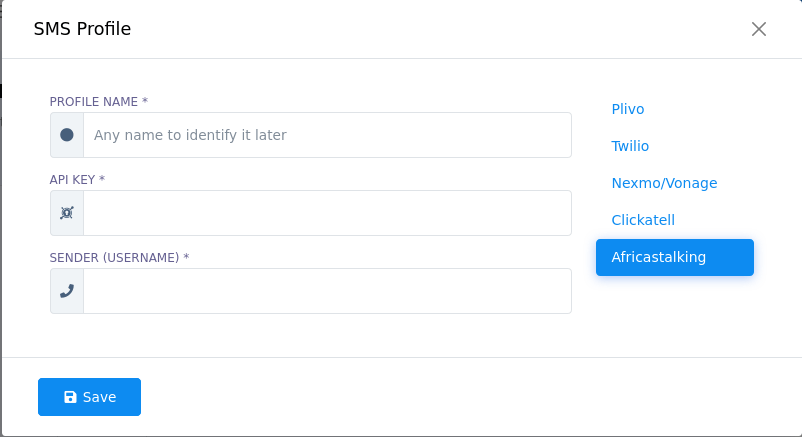Open the Clickatell provider tab
Viewport: 802px width, 437px height.
643,220
